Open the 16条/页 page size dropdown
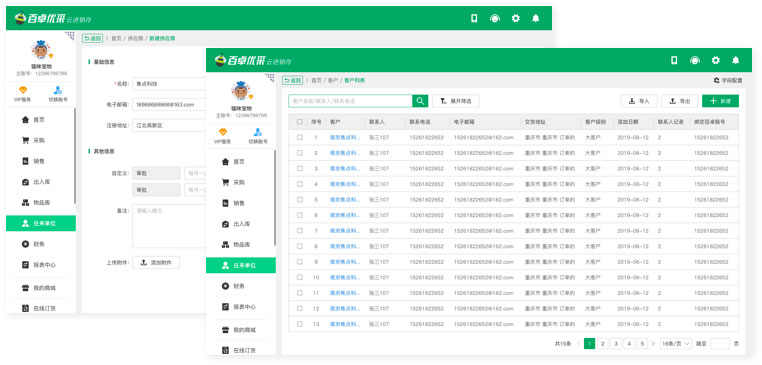Screen dimensions: 762x365 click(676, 344)
